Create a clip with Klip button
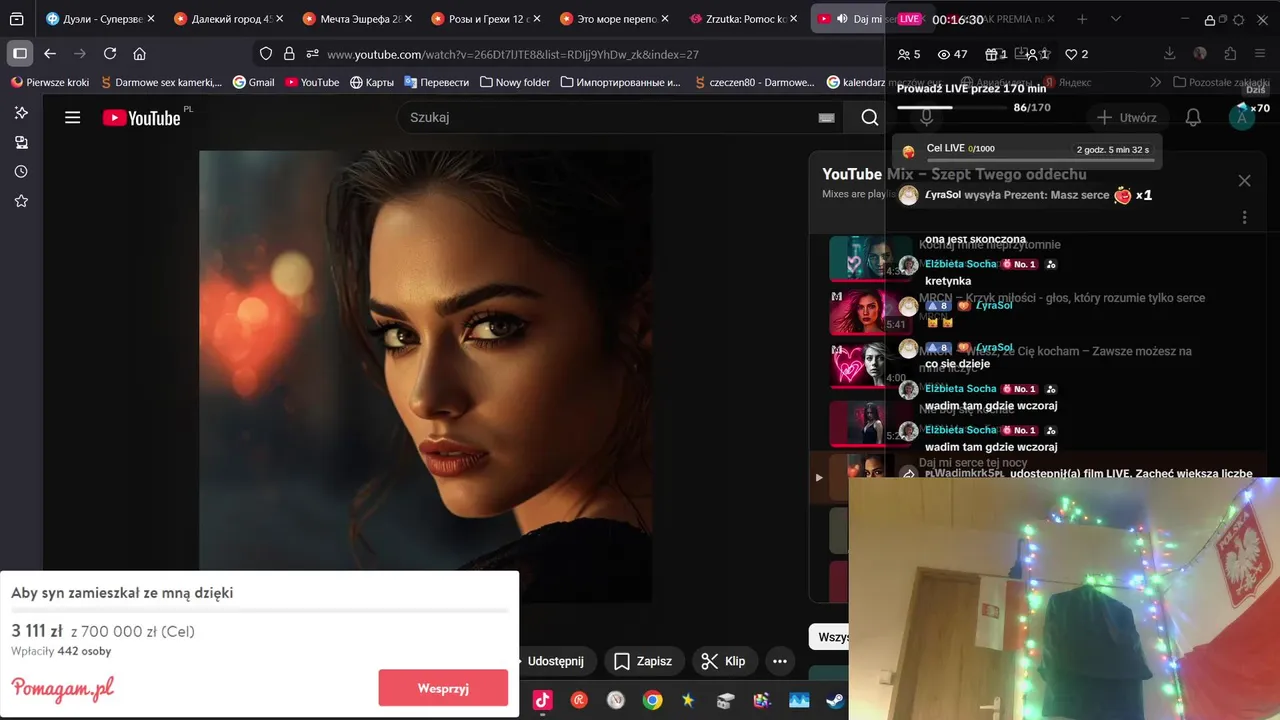Screen dimensions: 1280x720 point(724,661)
